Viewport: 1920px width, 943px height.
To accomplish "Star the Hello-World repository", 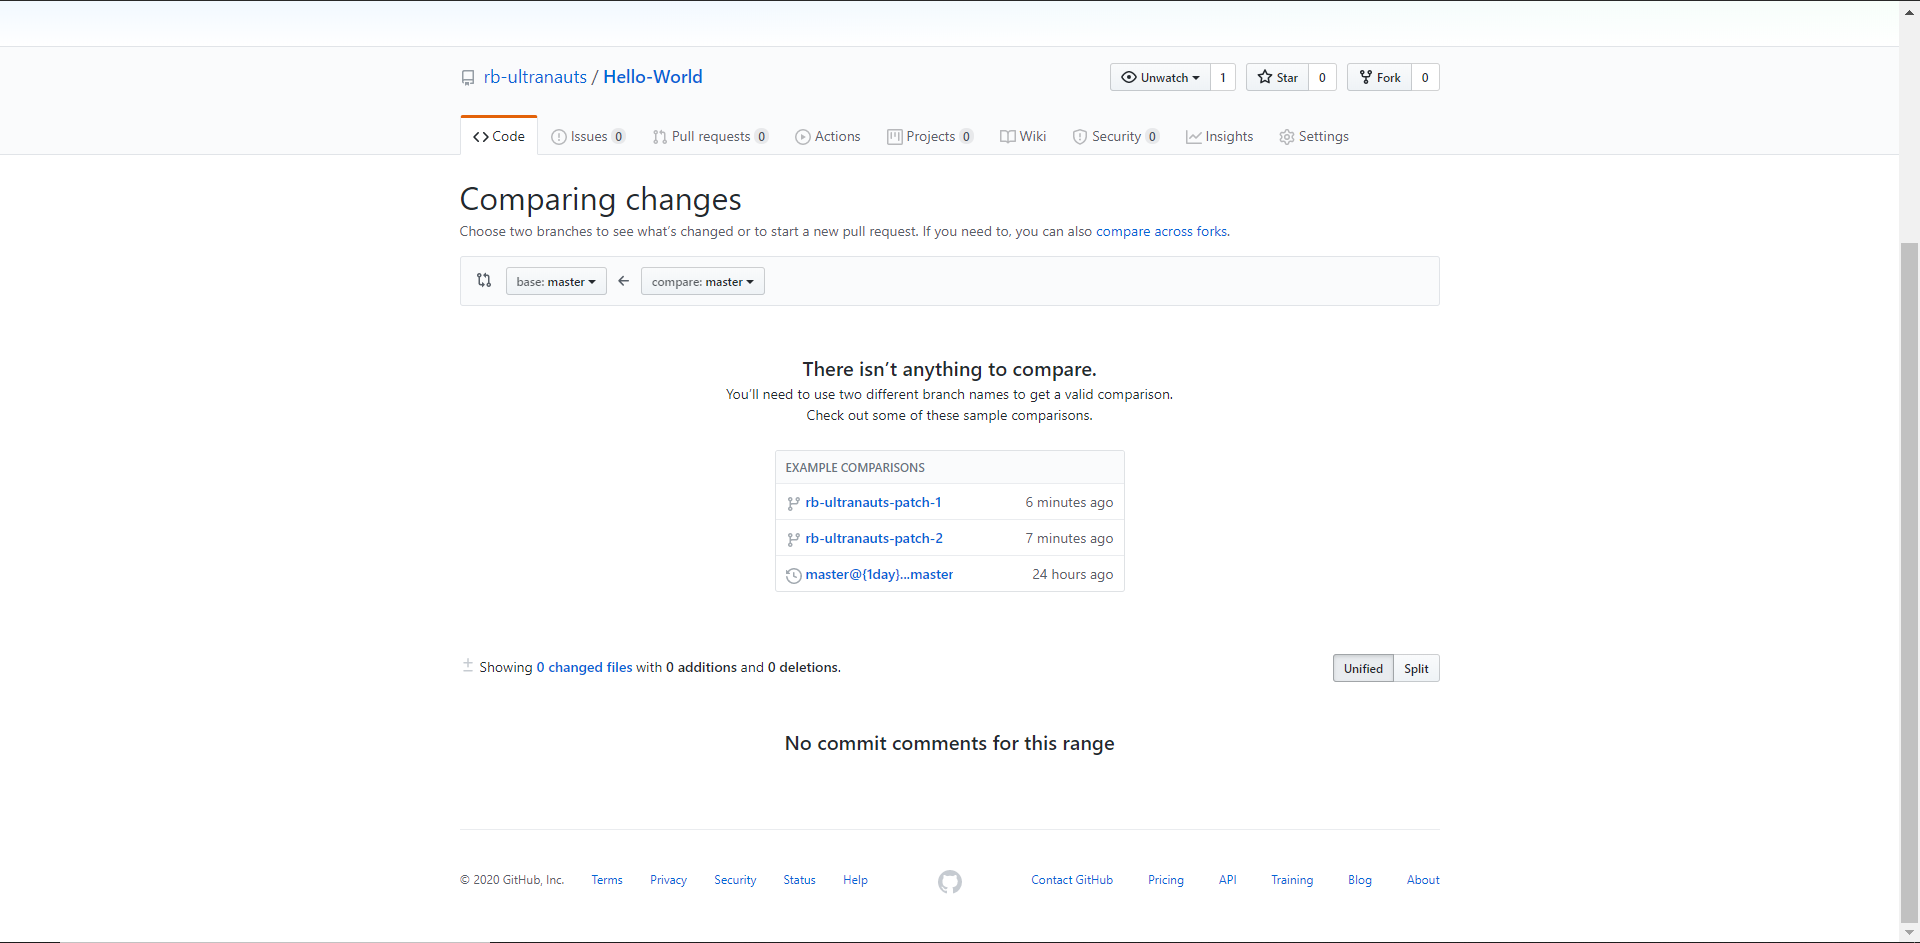I will click(1277, 77).
